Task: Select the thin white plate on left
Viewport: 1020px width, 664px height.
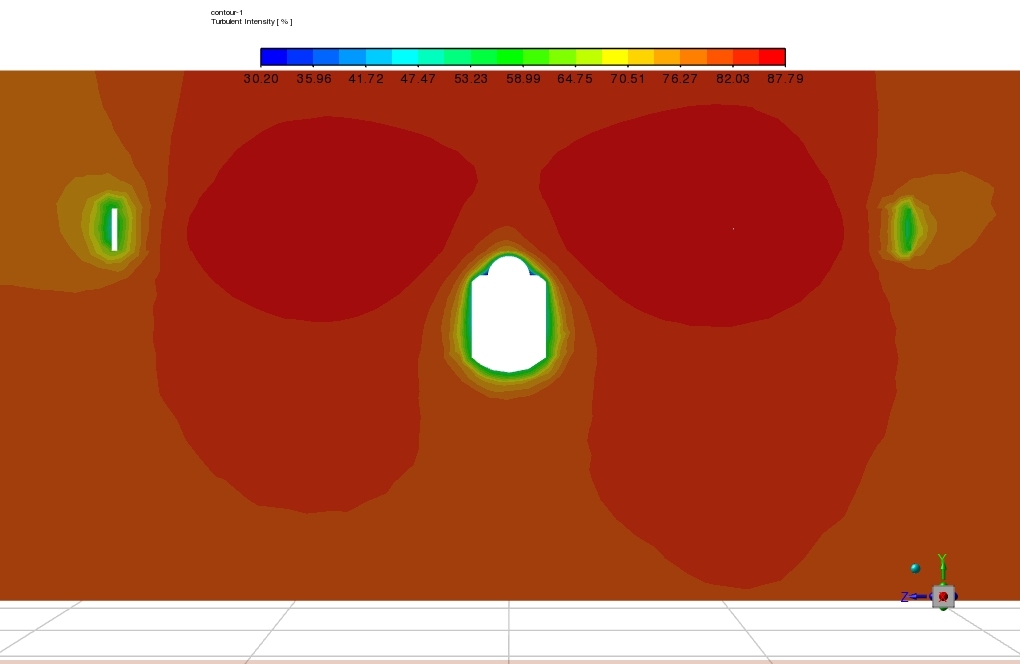Action: [115, 229]
